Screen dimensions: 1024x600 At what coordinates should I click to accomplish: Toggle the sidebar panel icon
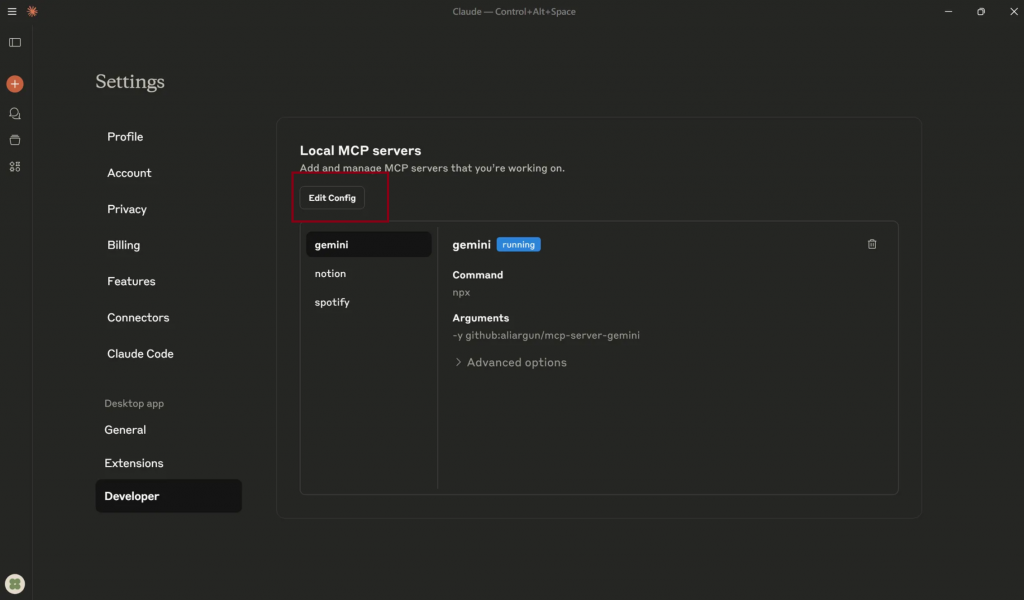click(x=14, y=42)
